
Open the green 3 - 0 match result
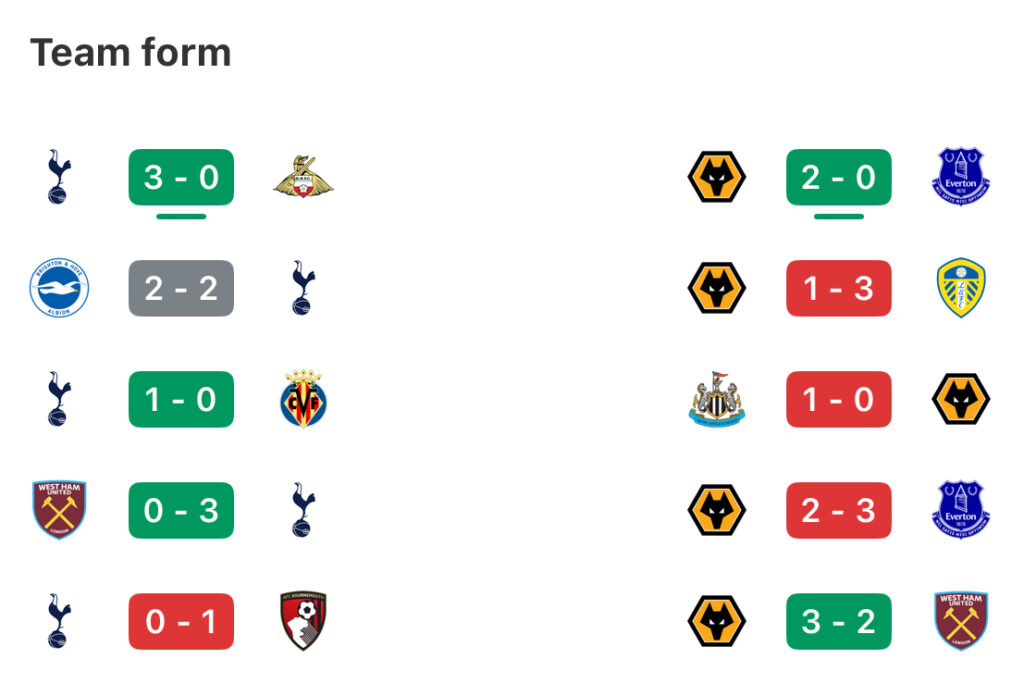tap(181, 177)
